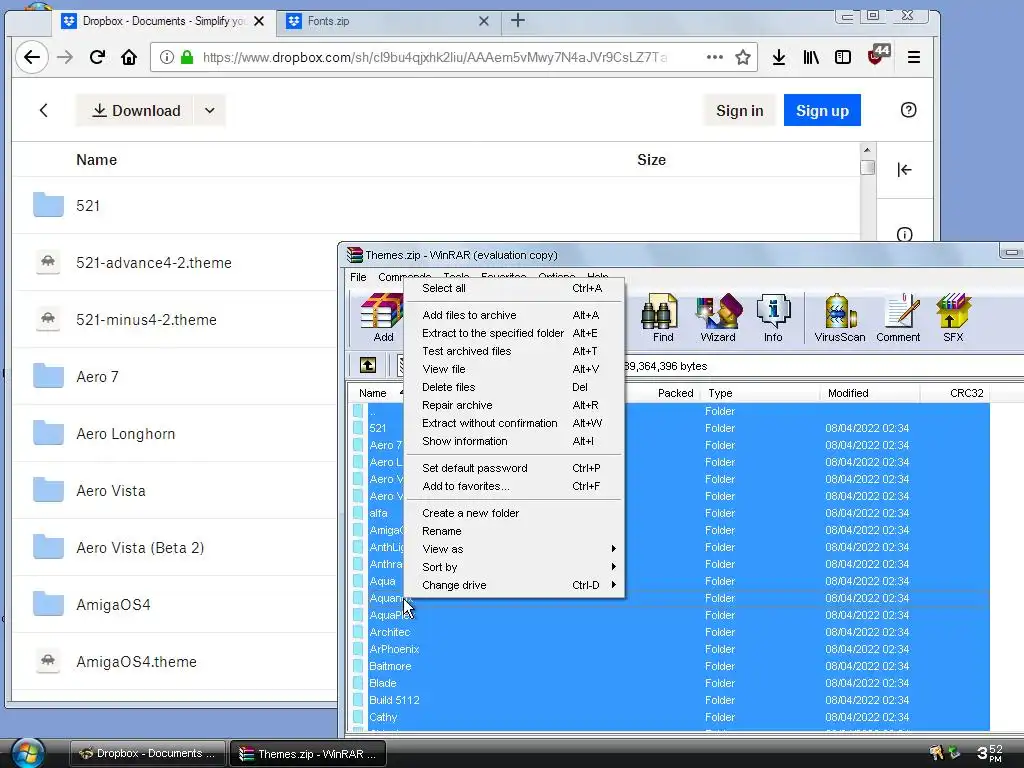Open the Firefox hamburger menu
Image resolution: width=1024 pixels, height=768 pixels.
coord(914,57)
